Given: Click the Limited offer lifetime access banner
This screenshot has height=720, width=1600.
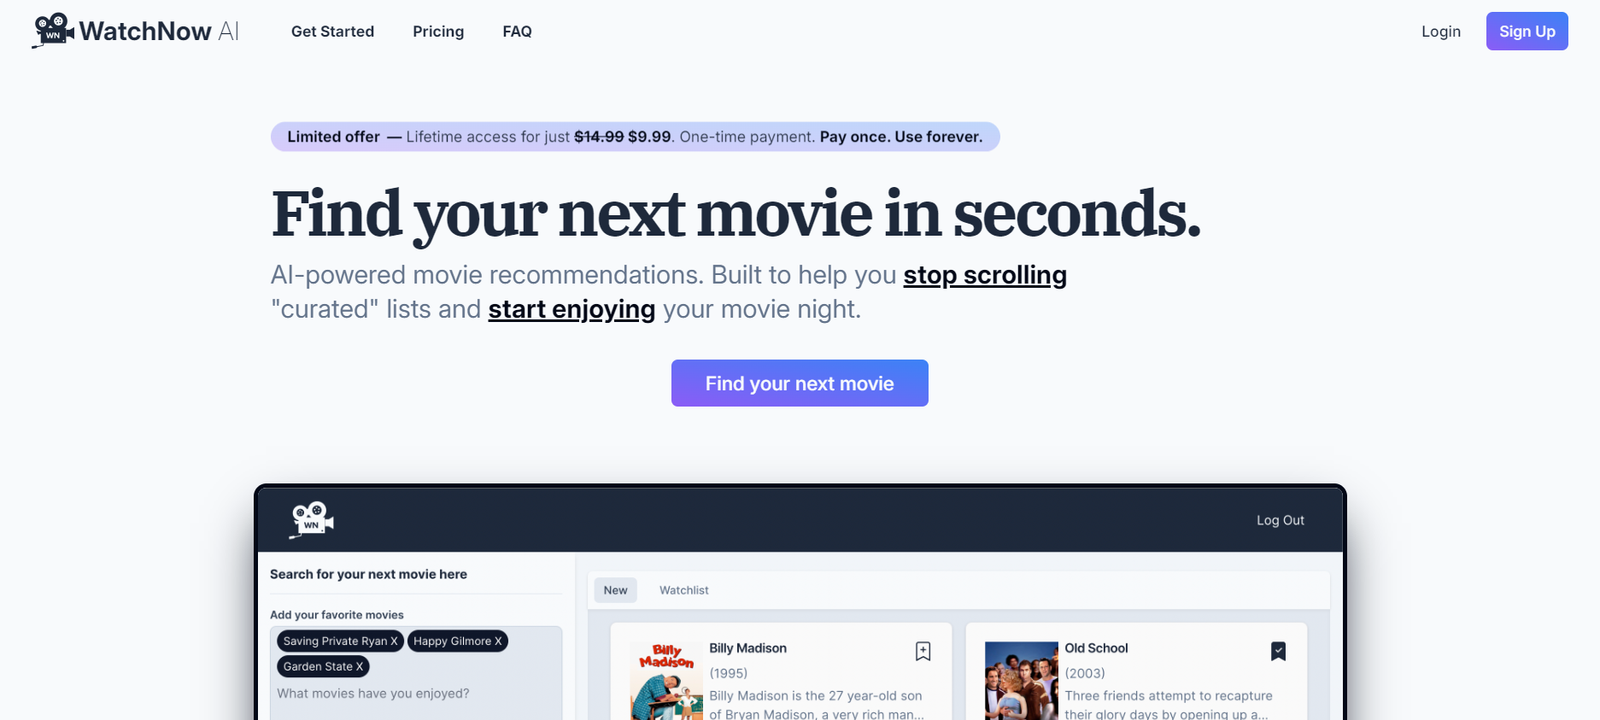Looking at the screenshot, I should 635,137.
